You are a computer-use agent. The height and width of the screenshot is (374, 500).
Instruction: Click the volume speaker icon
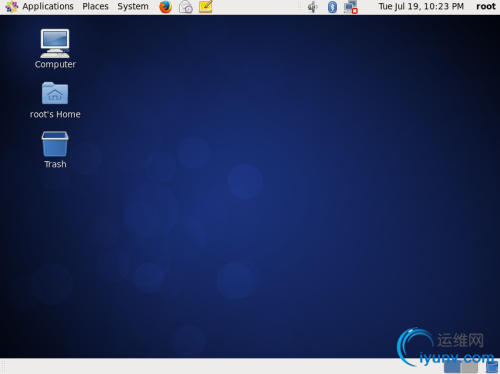[313, 7]
